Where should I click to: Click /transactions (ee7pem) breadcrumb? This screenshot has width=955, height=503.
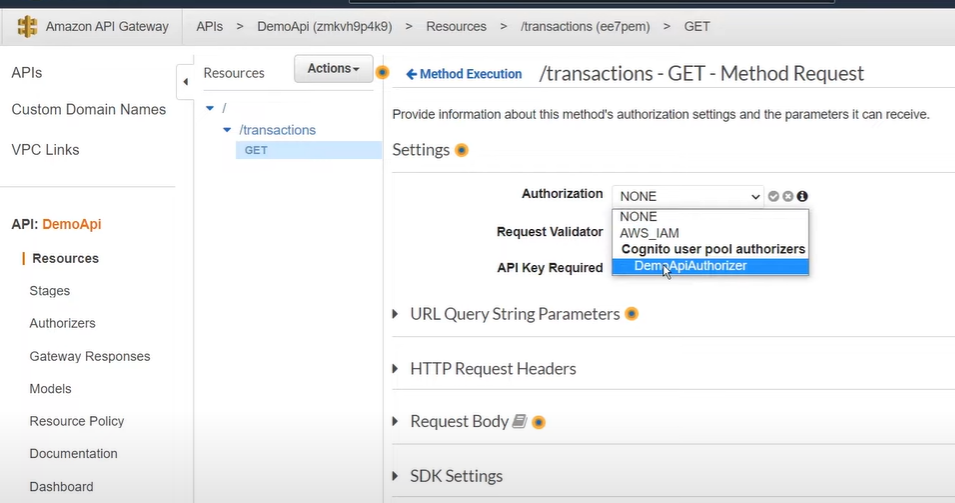pyautogui.click(x=585, y=27)
